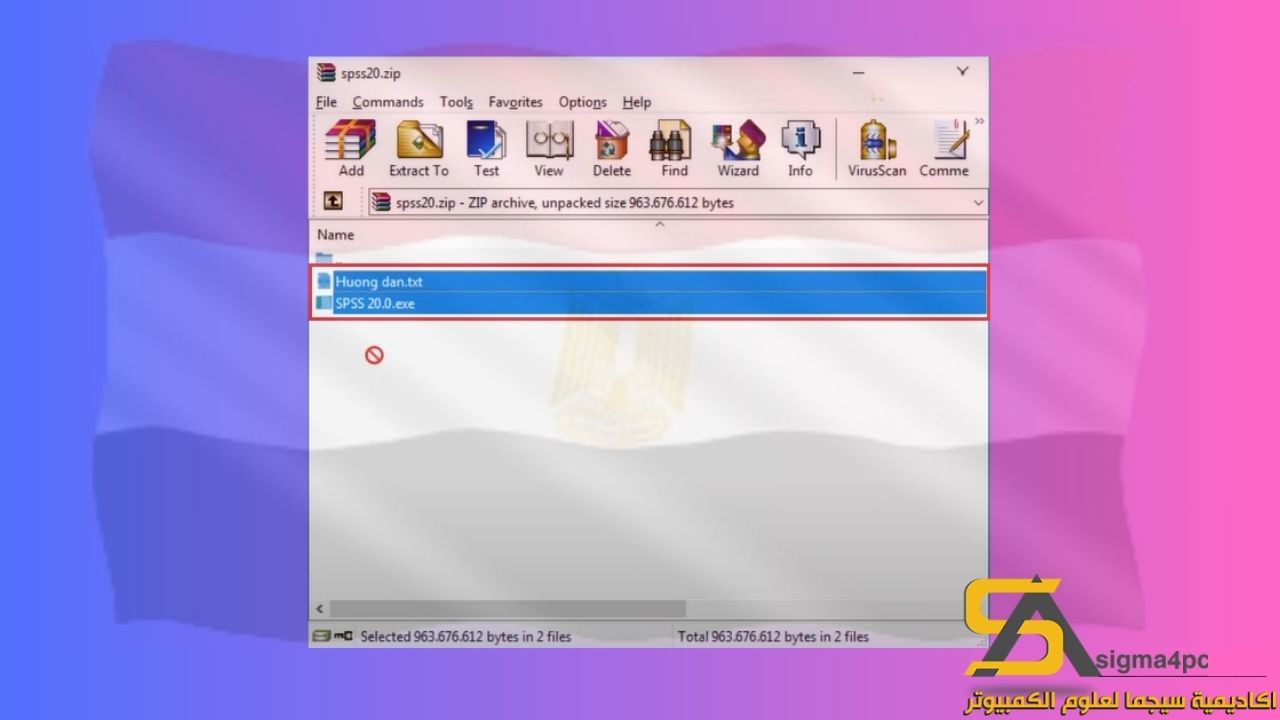Open the Comment tool
The image size is (1280, 720).
(945, 148)
